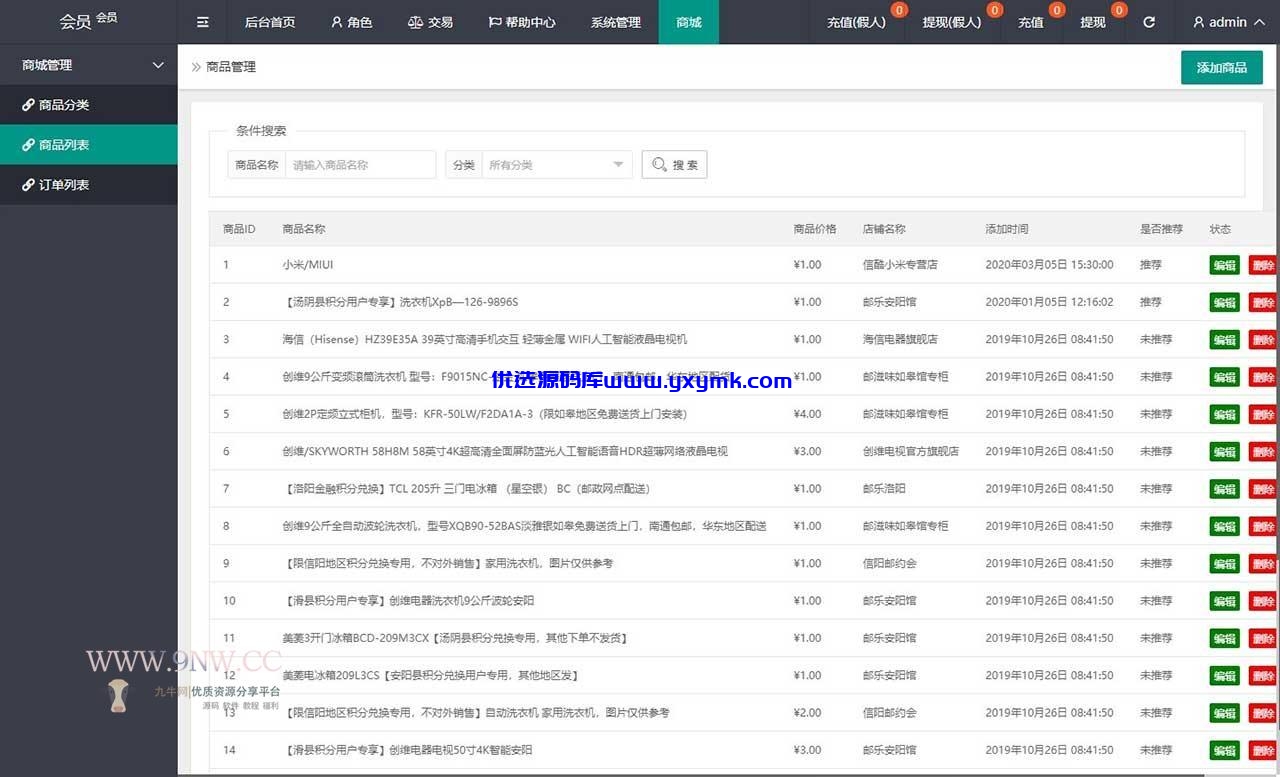Focus the 商品名称 input field

coord(361,165)
